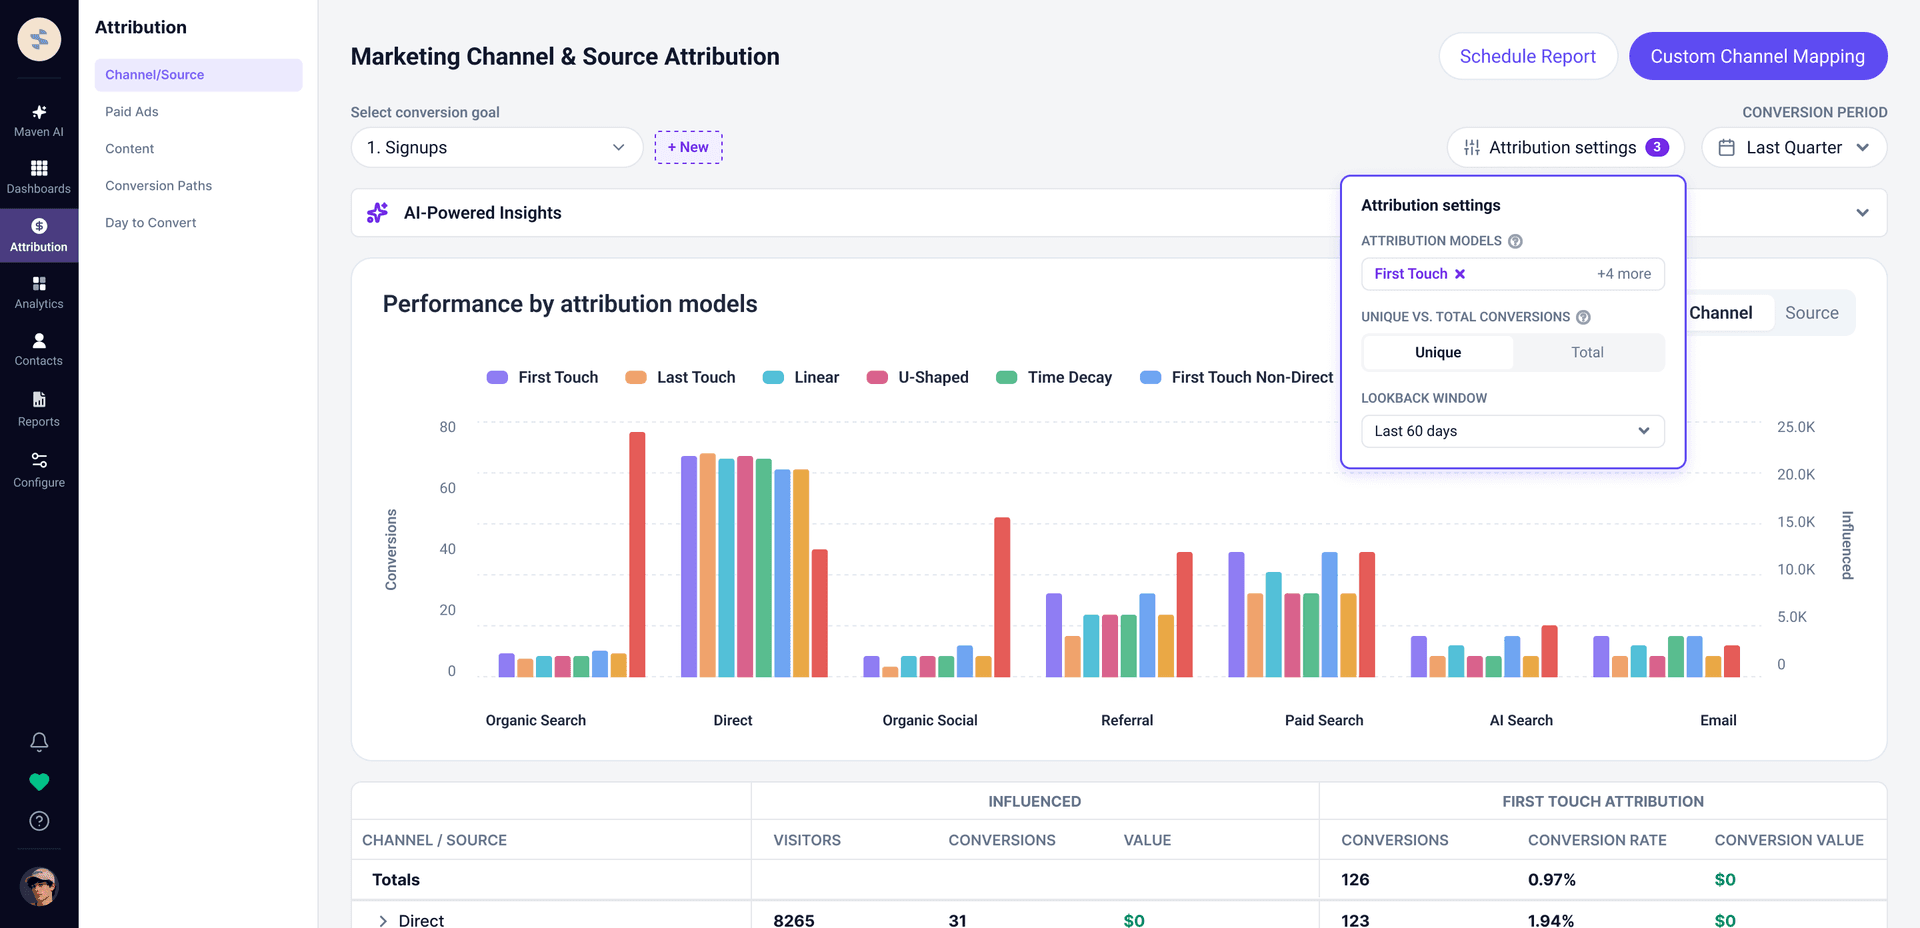Open Paid Ads in the Attribution menu
Screen dimensions: 1920x928
(132, 112)
